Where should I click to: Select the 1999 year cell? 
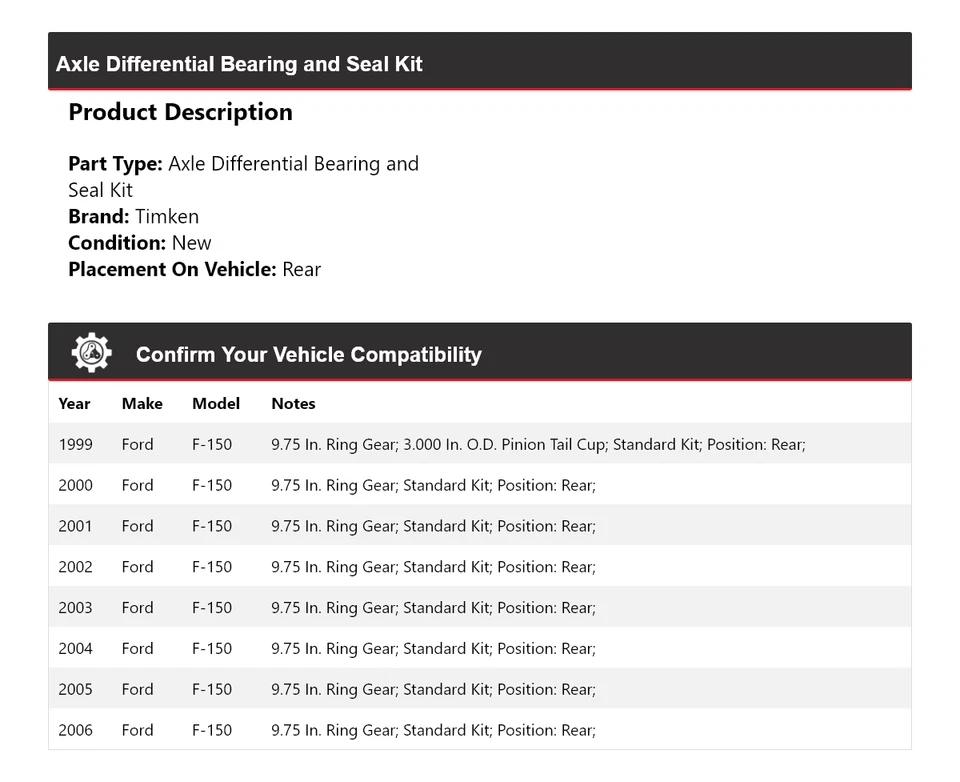pyautogui.click(x=75, y=444)
